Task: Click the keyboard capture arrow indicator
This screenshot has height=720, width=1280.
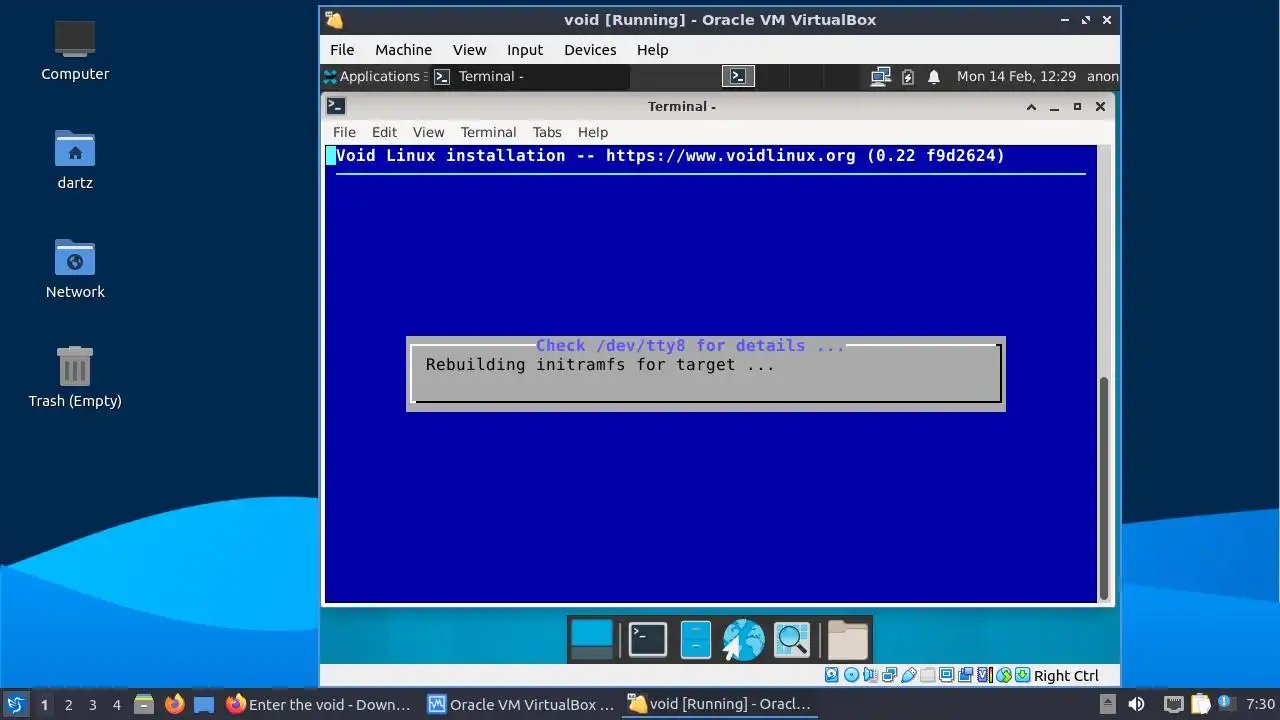Action: [x=1023, y=675]
